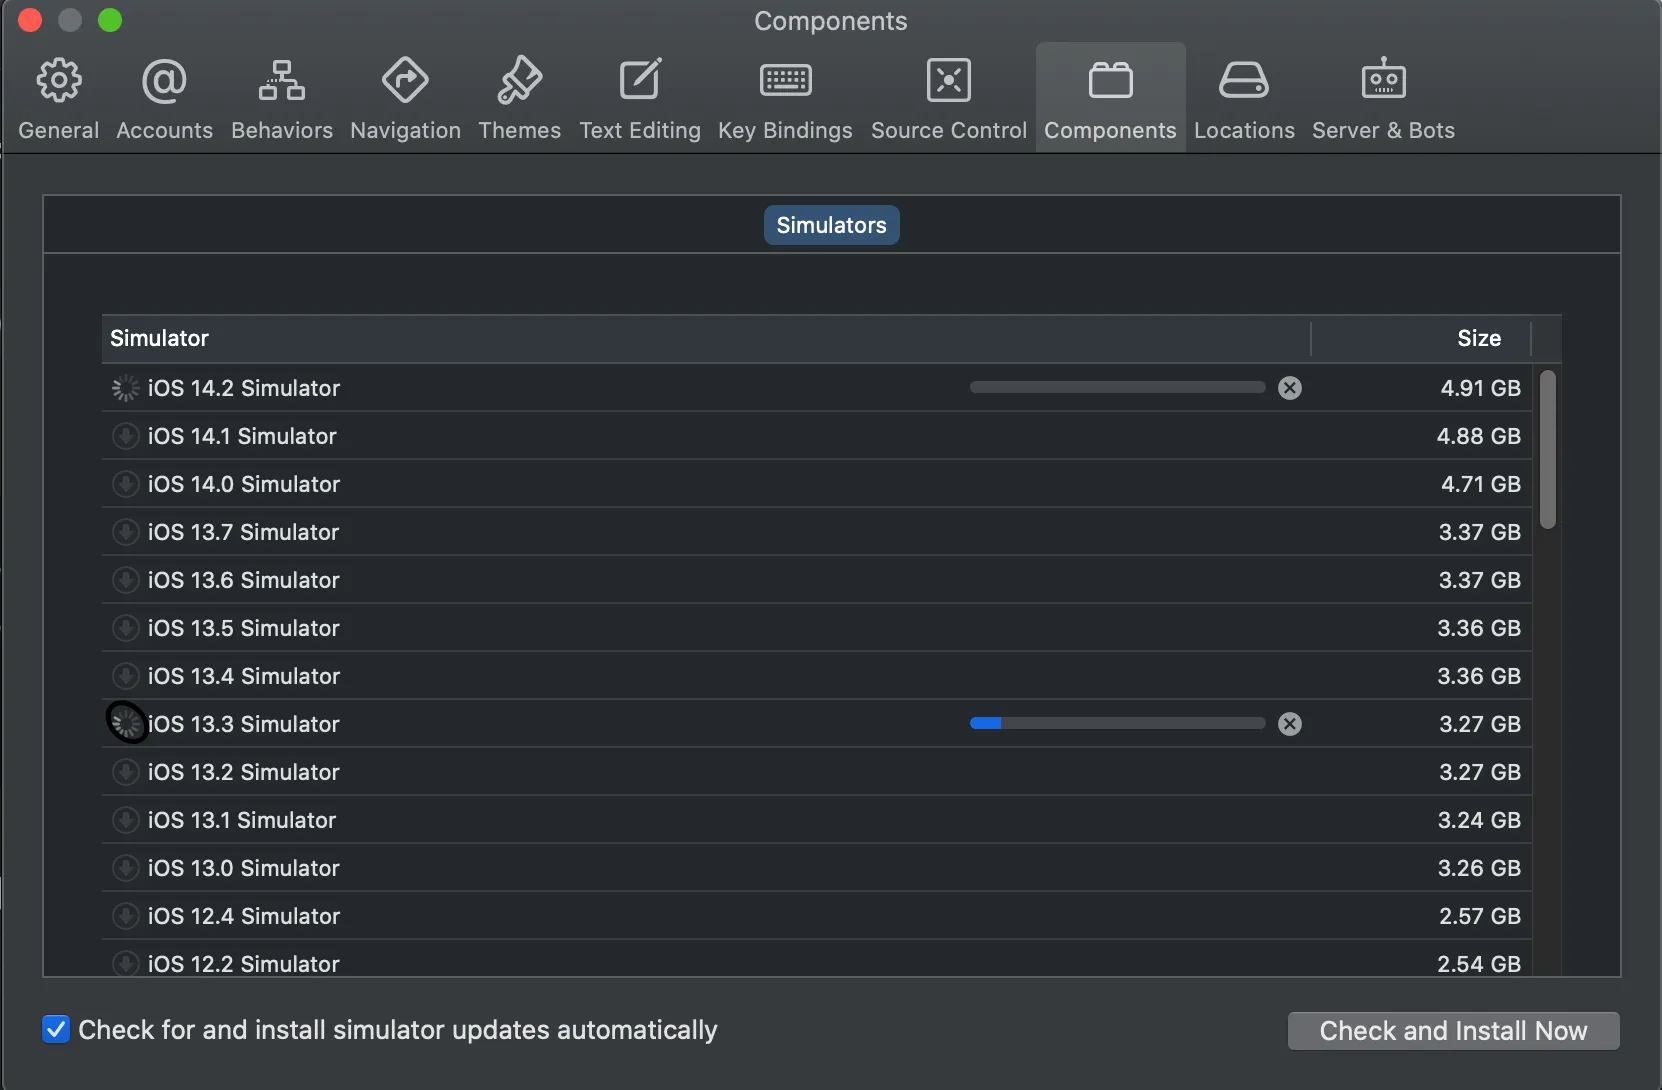Click download icon for iOS 13.7 Simulator
This screenshot has width=1662, height=1090.
coord(125,532)
